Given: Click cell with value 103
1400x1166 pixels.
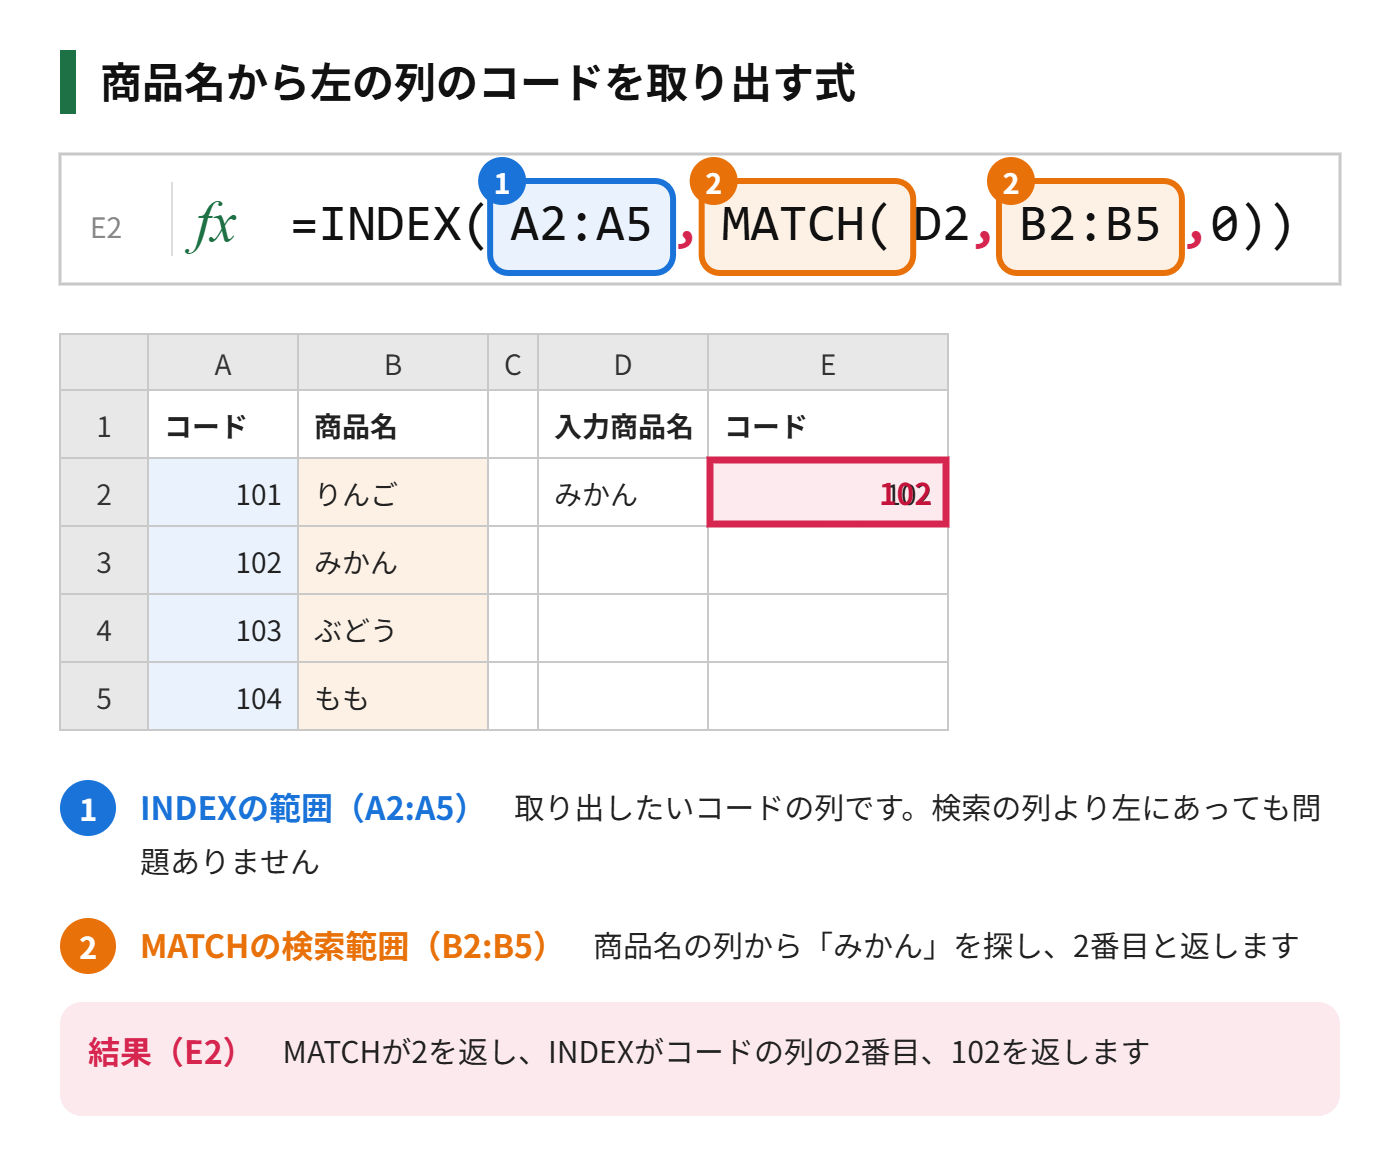Looking at the screenshot, I should [223, 629].
